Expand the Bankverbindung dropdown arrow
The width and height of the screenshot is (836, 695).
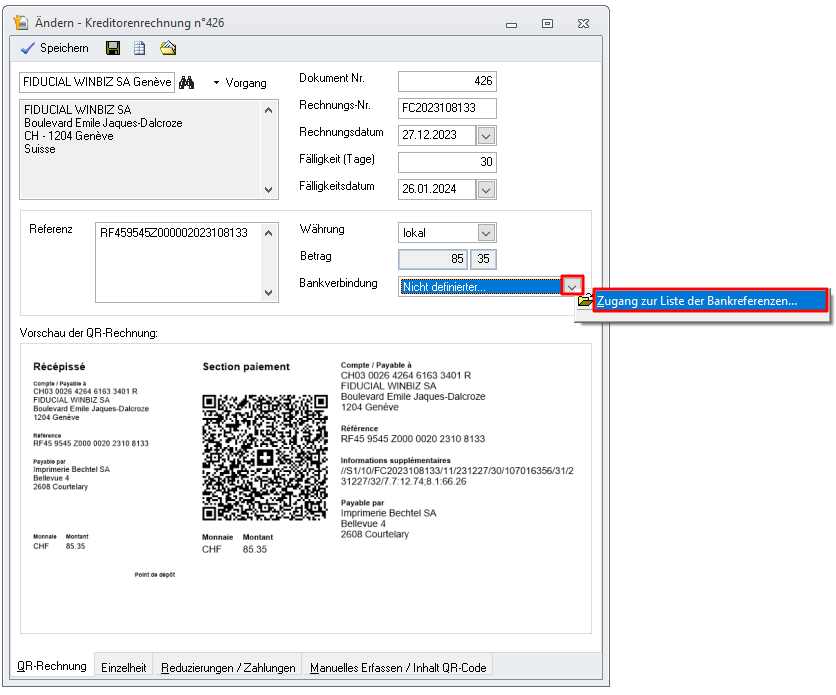[572, 286]
